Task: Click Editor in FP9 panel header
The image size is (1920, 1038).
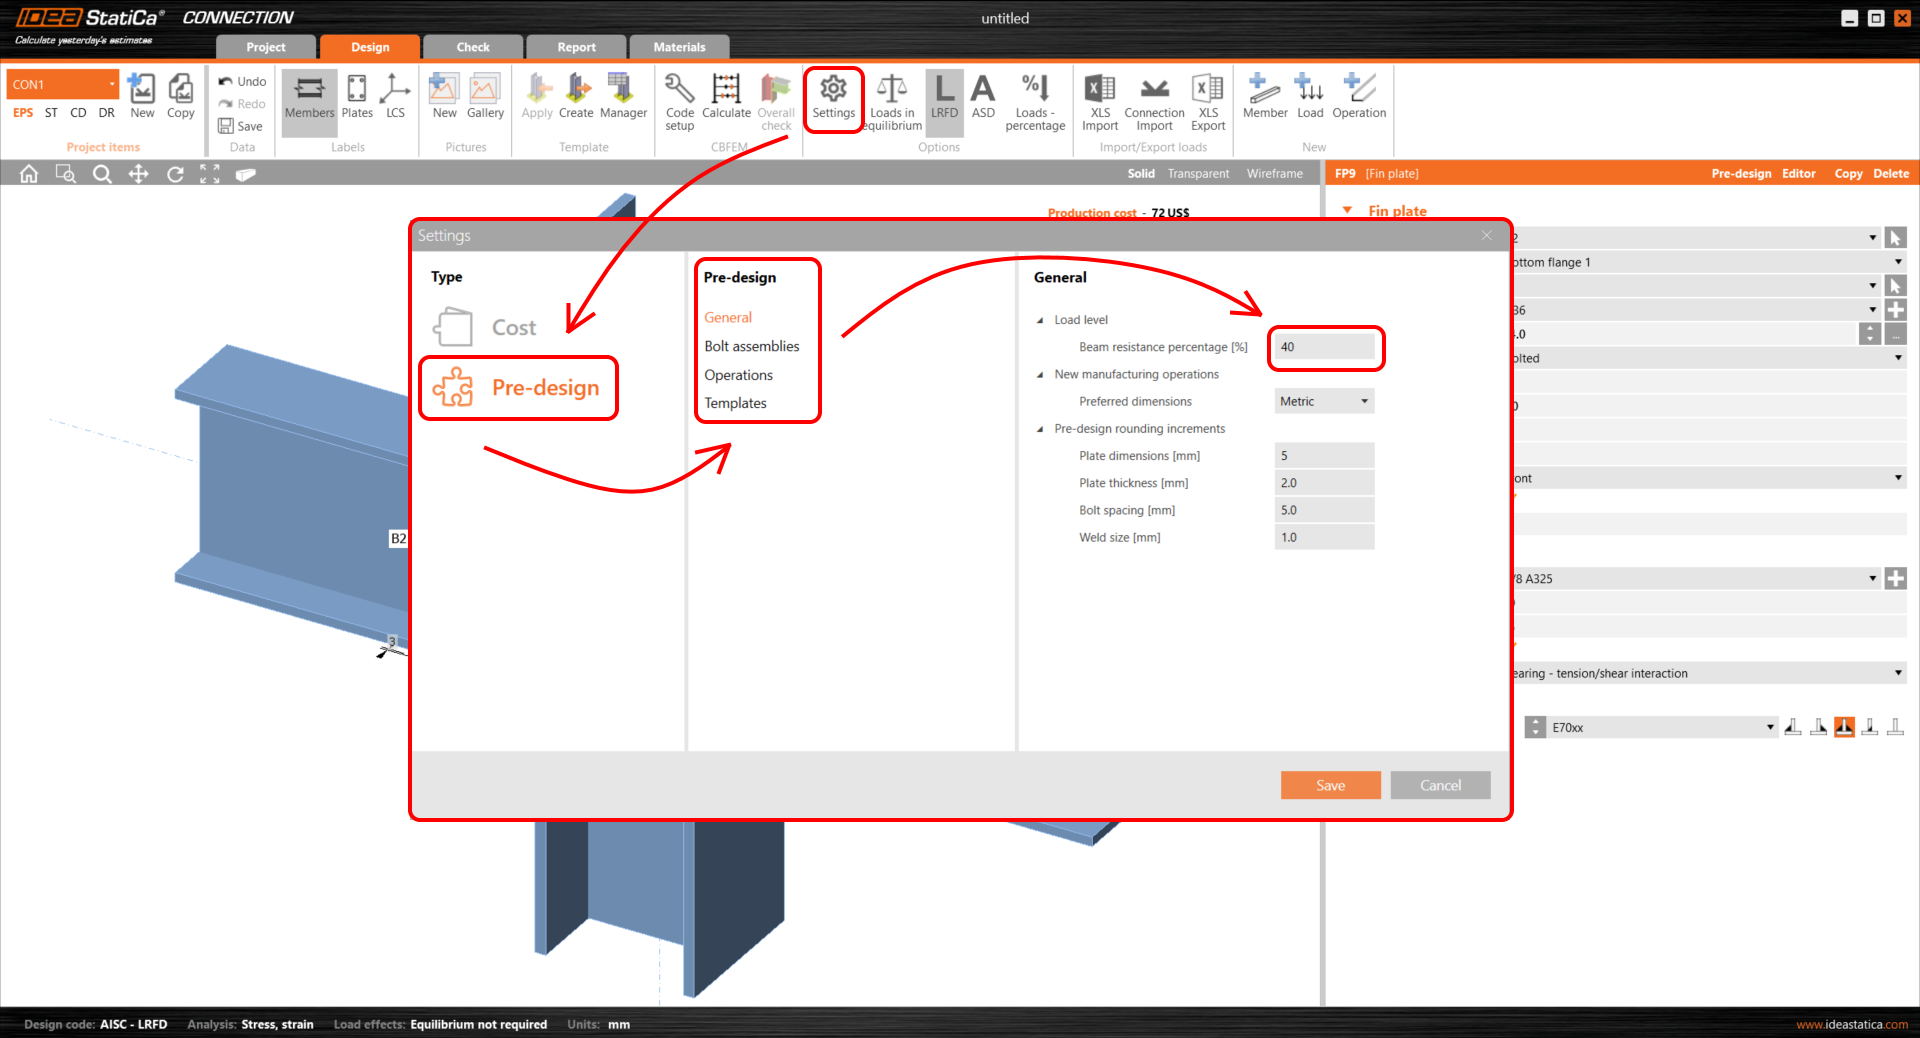Action: tap(1798, 174)
